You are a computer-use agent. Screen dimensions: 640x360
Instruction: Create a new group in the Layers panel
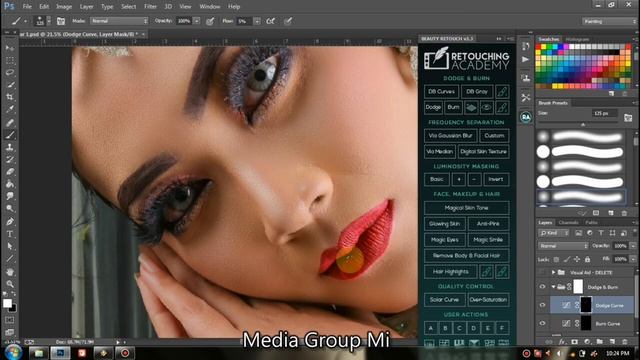click(x=600, y=342)
